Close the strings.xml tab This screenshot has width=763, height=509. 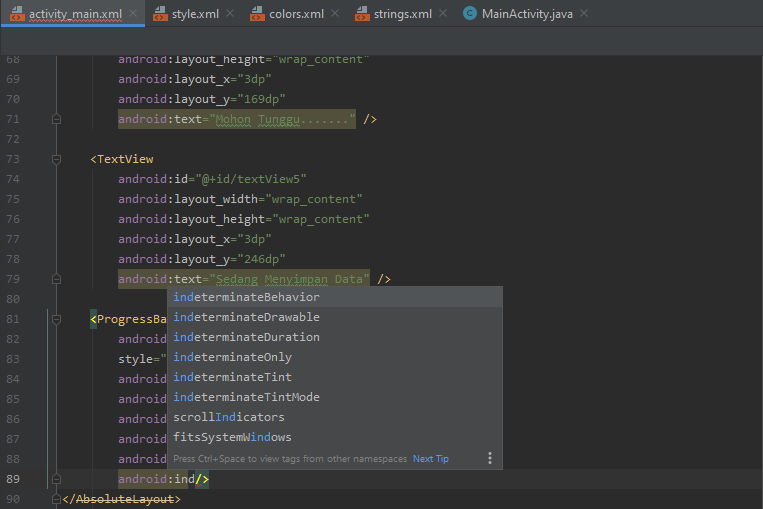point(443,14)
